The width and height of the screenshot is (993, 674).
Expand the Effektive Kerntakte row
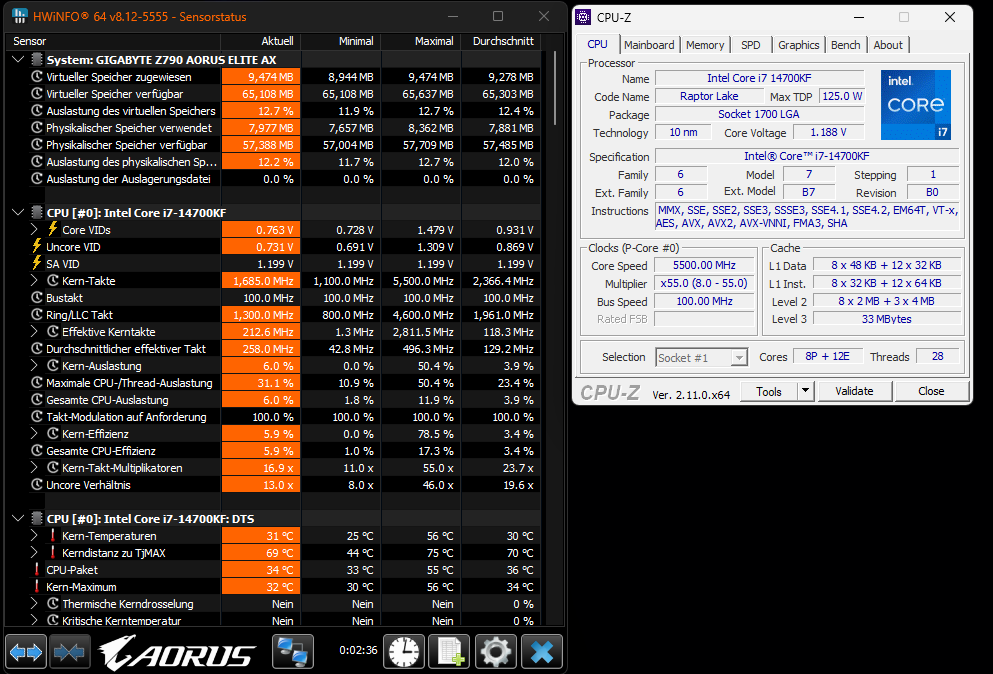coord(34,331)
